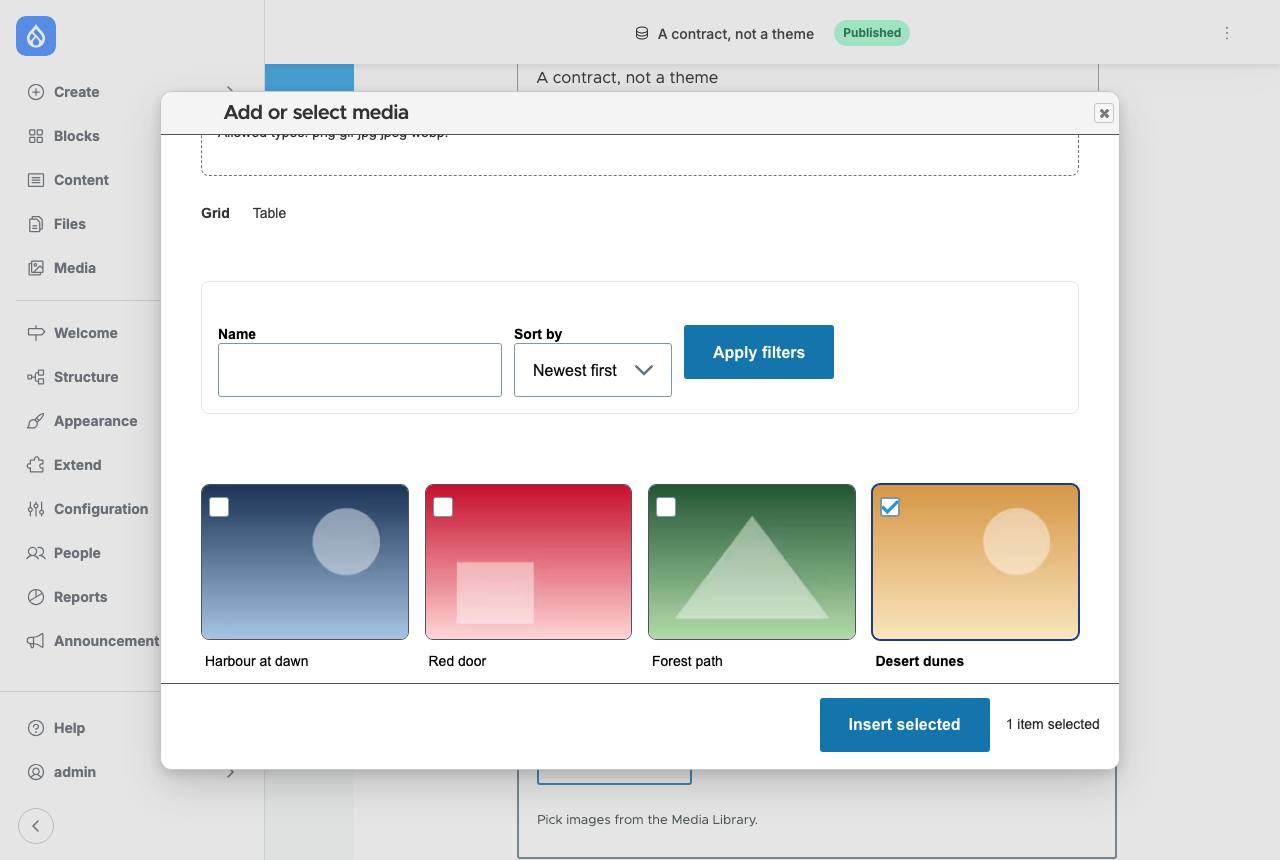Click the Reports pie-chart icon
1280x860 pixels.
(36, 597)
